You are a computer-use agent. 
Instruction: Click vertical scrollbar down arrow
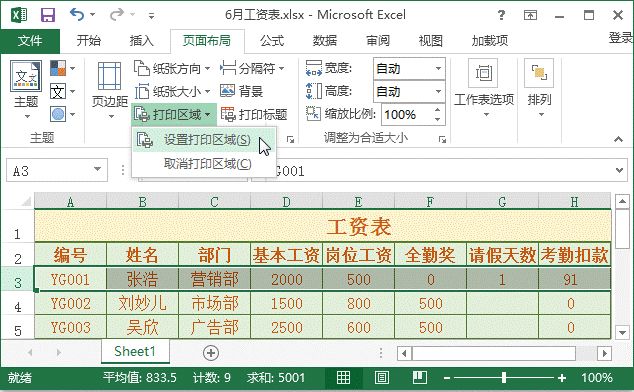[622, 333]
